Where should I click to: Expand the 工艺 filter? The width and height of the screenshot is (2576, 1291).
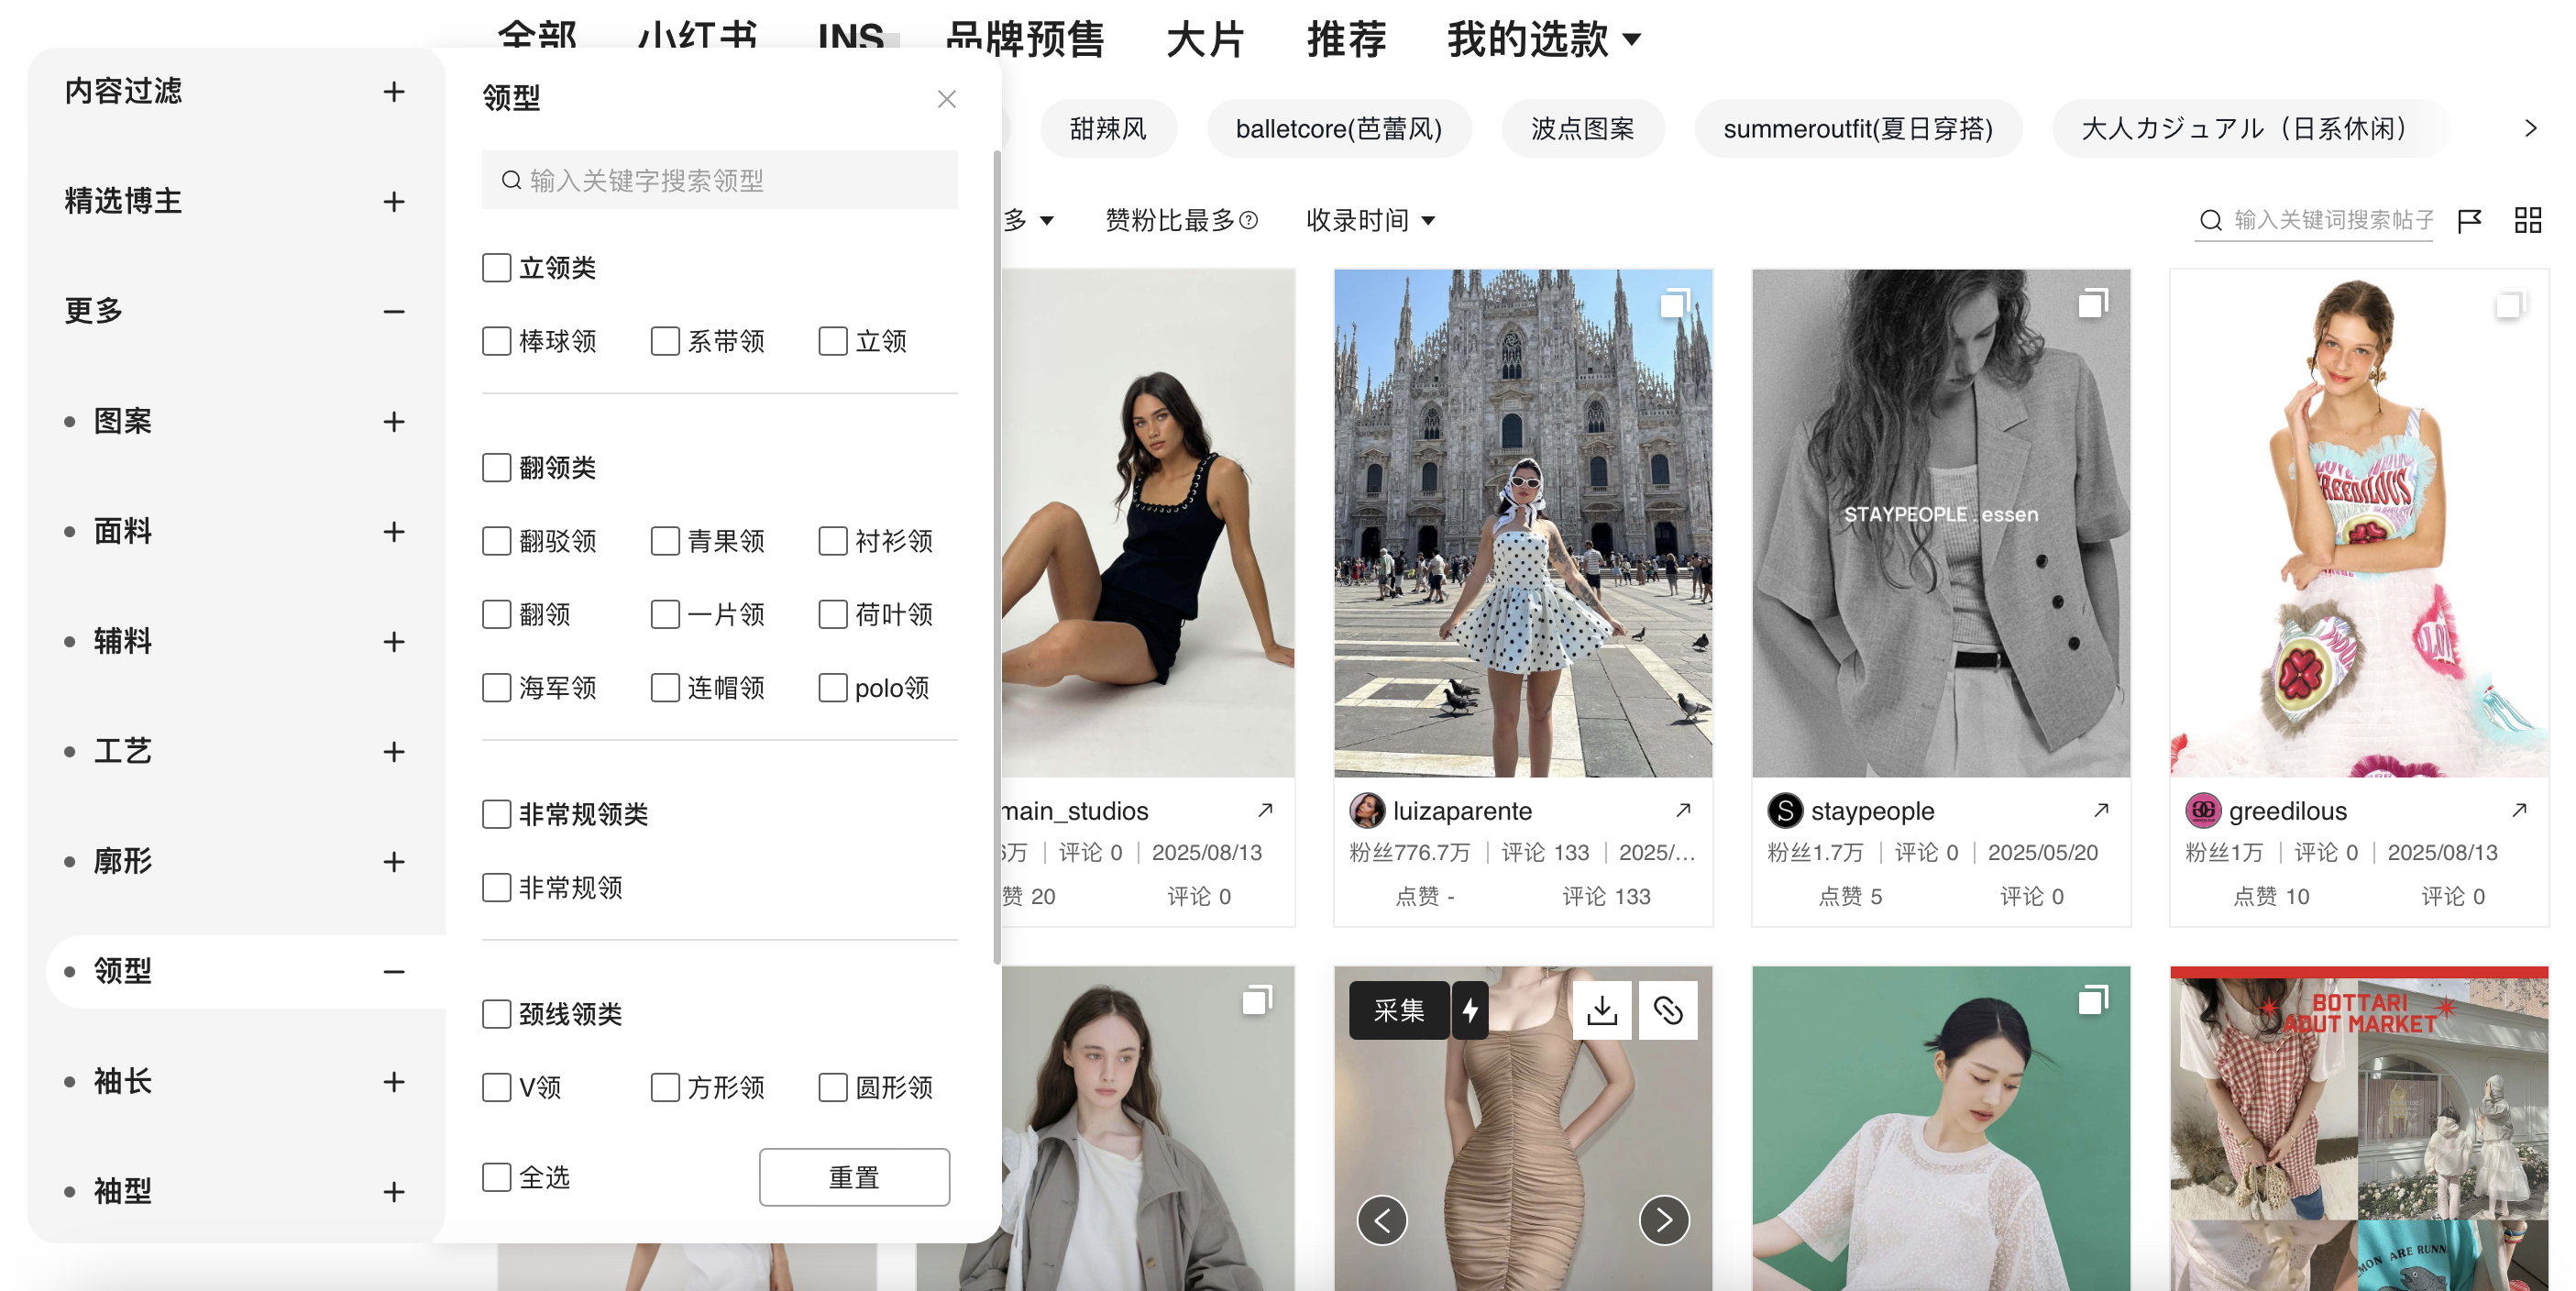click(394, 752)
